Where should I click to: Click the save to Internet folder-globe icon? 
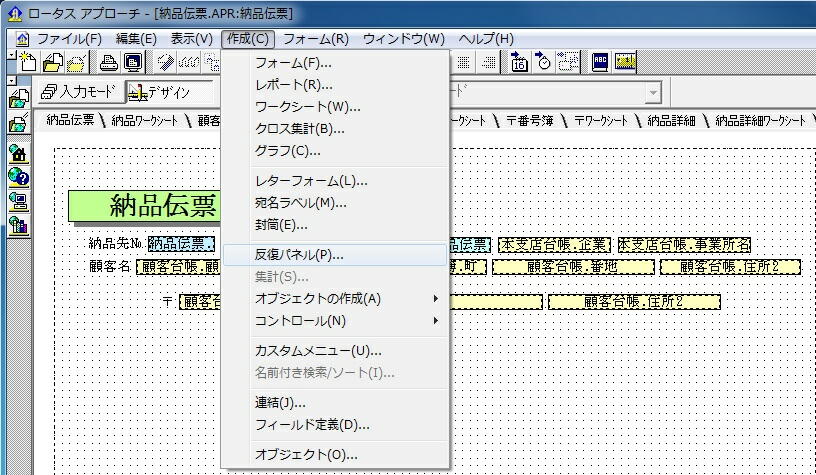[19, 123]
